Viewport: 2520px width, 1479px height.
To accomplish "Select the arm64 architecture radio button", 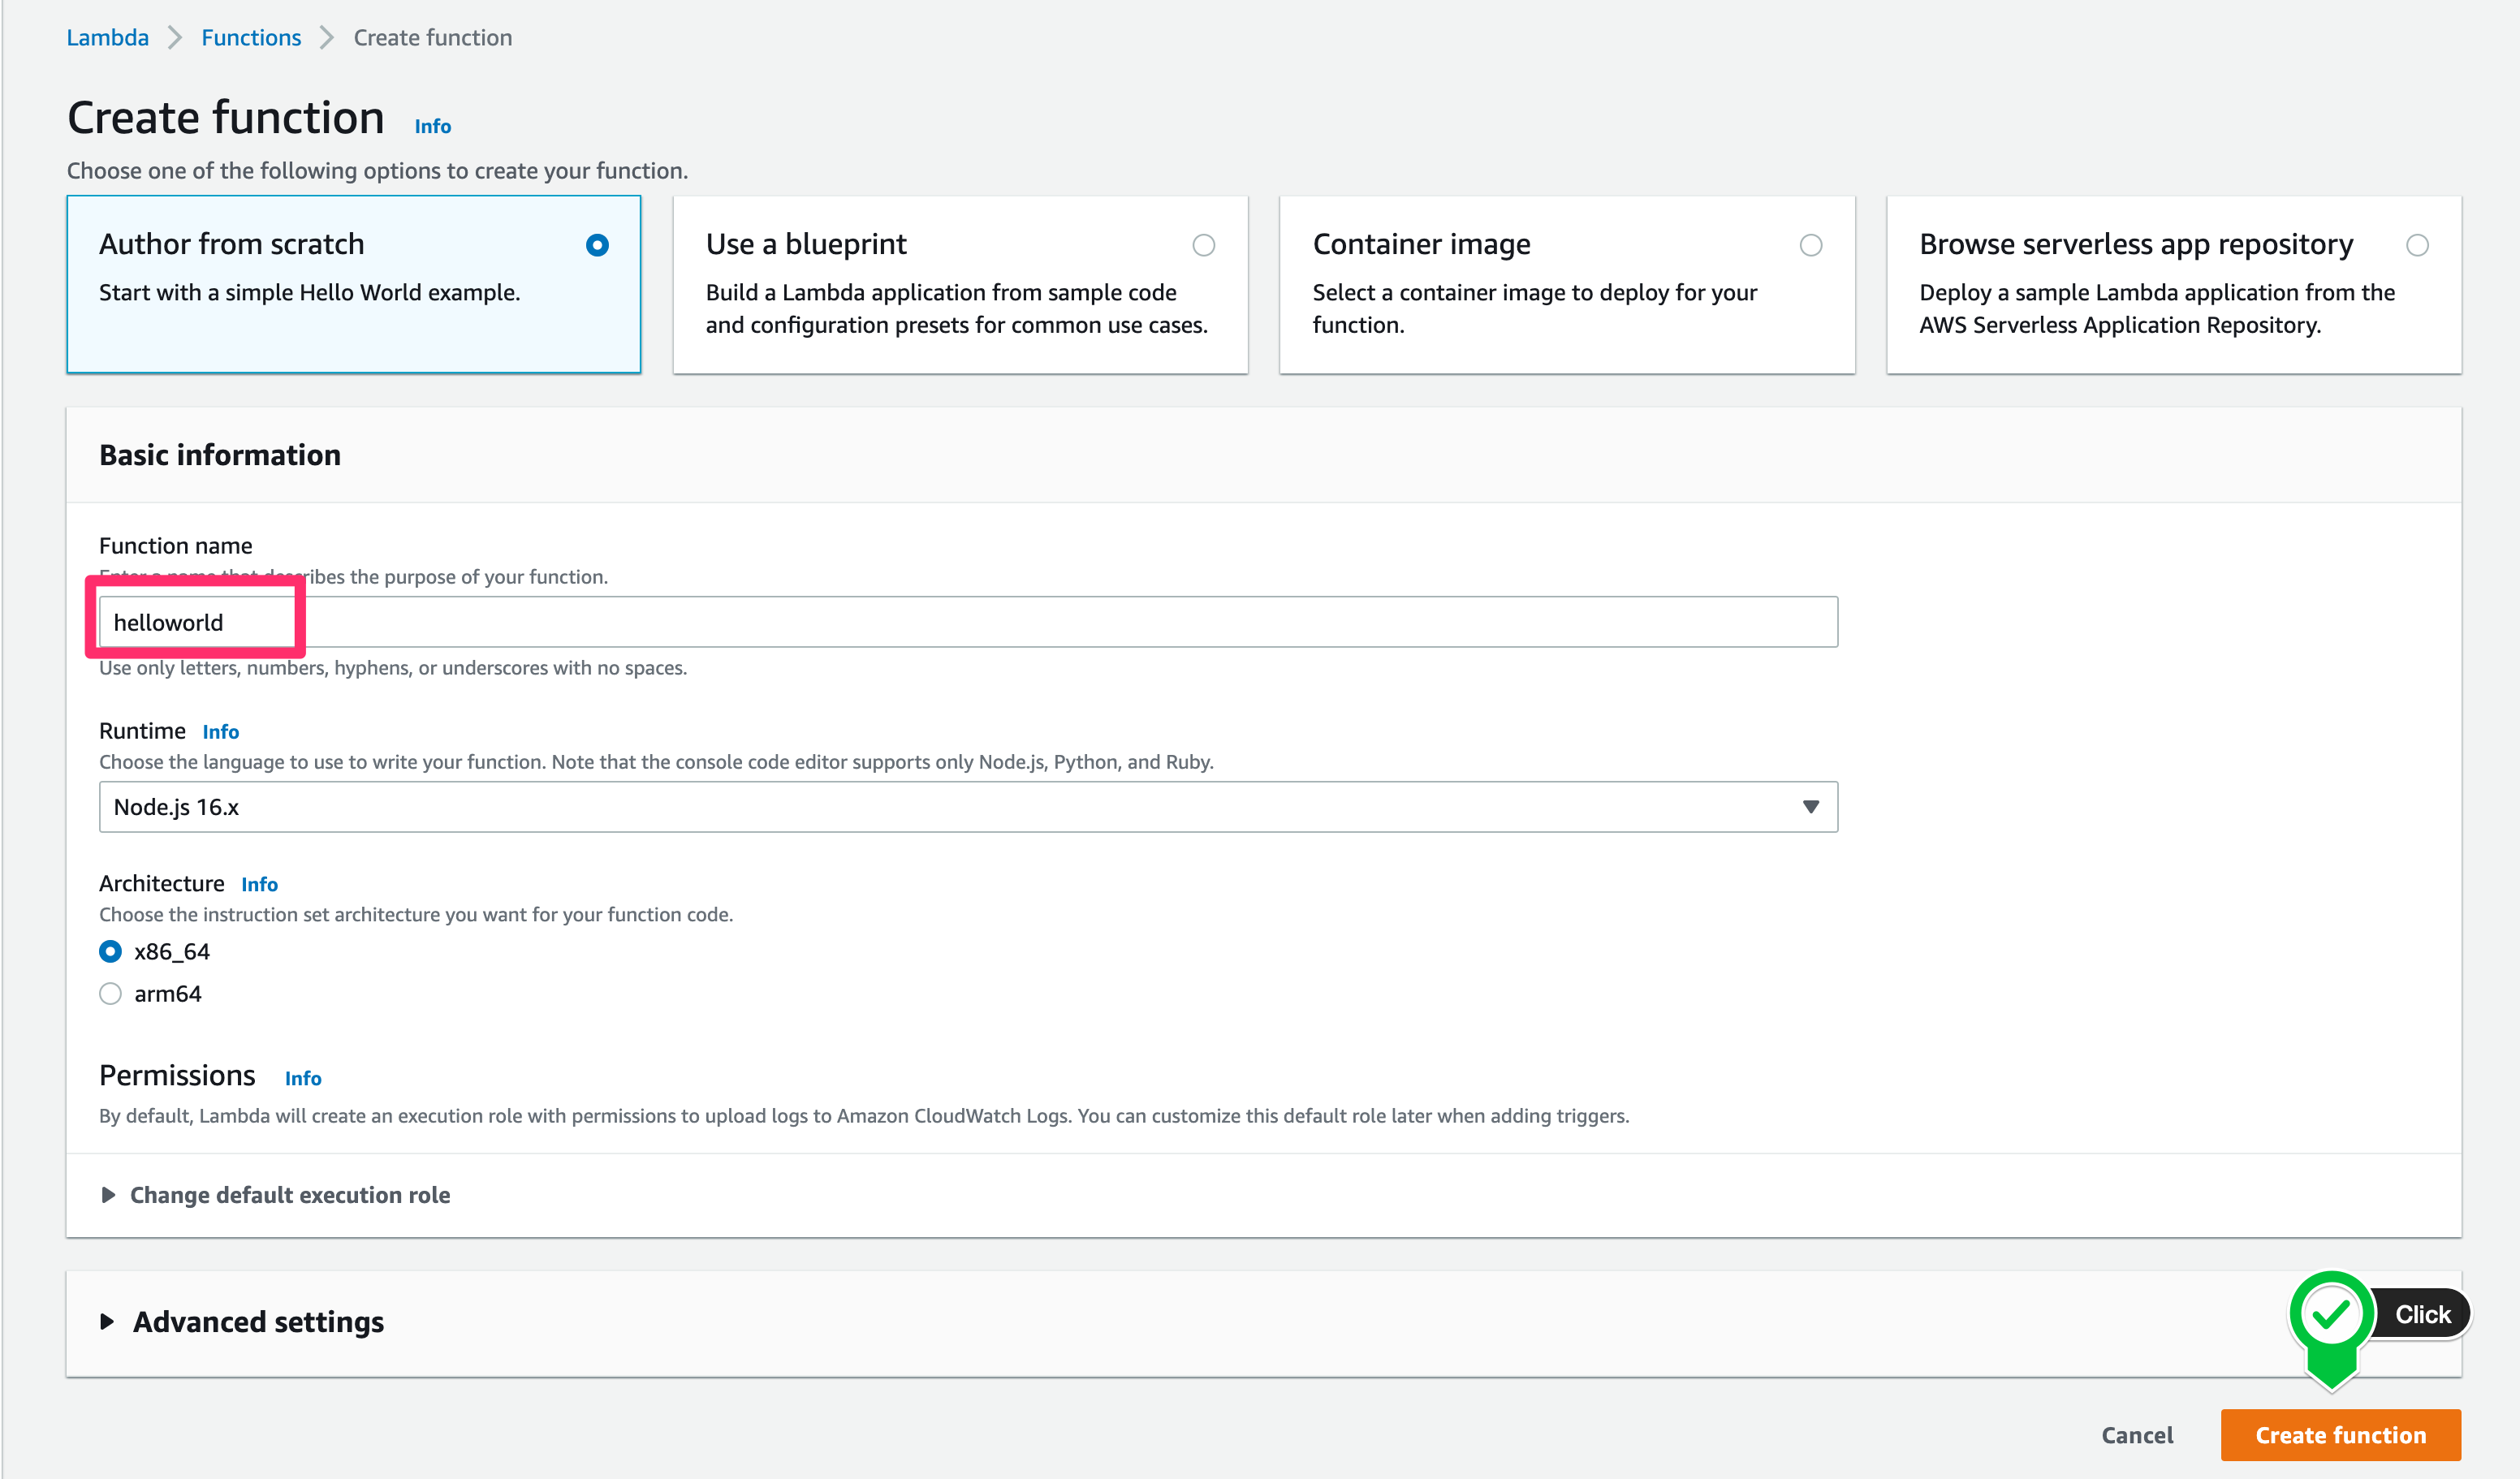I will point(110,994).
